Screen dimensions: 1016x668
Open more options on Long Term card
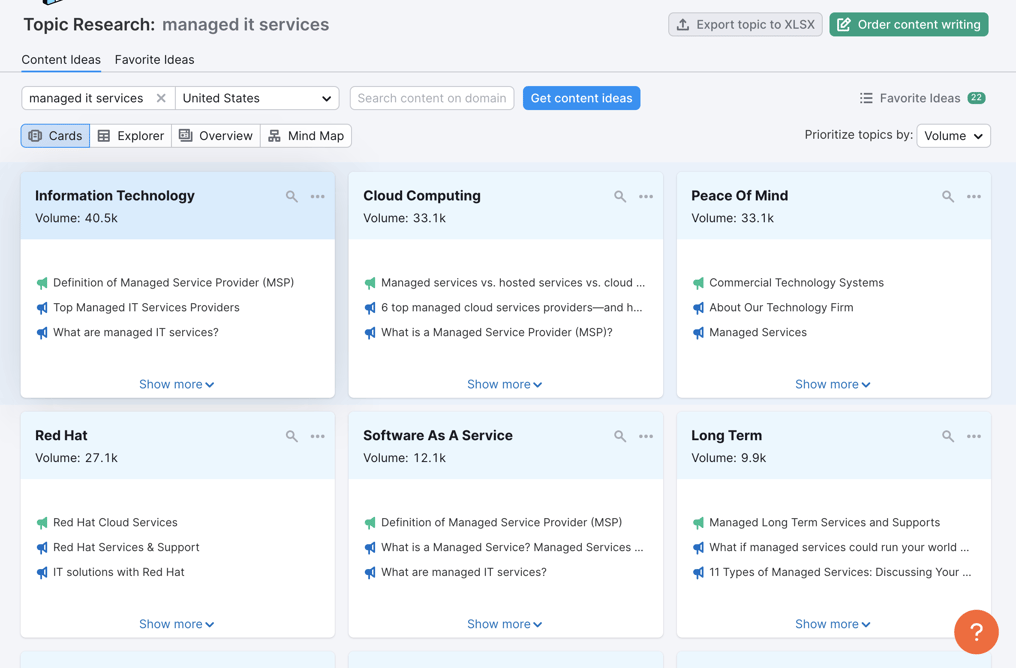pyautogui.click(x=974, y=436)
